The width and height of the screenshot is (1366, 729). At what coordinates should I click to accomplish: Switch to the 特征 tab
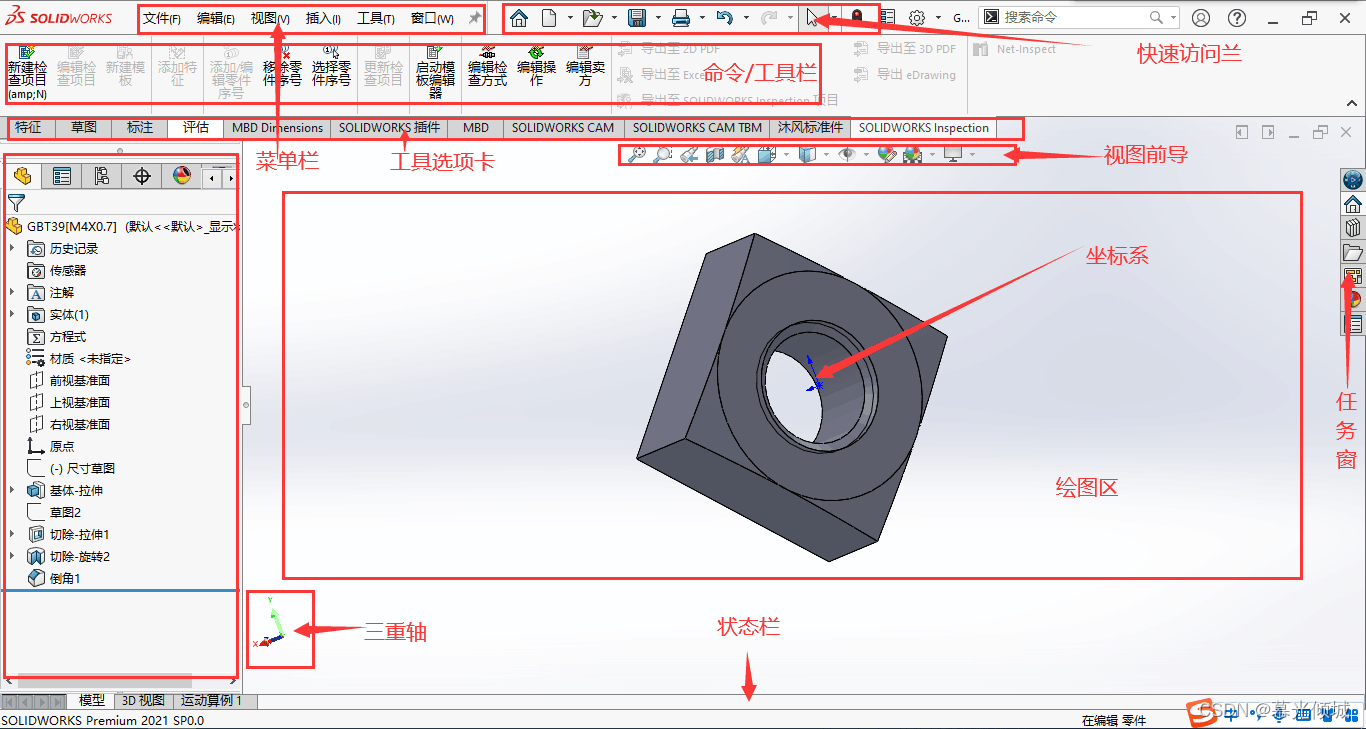point(28,128)
